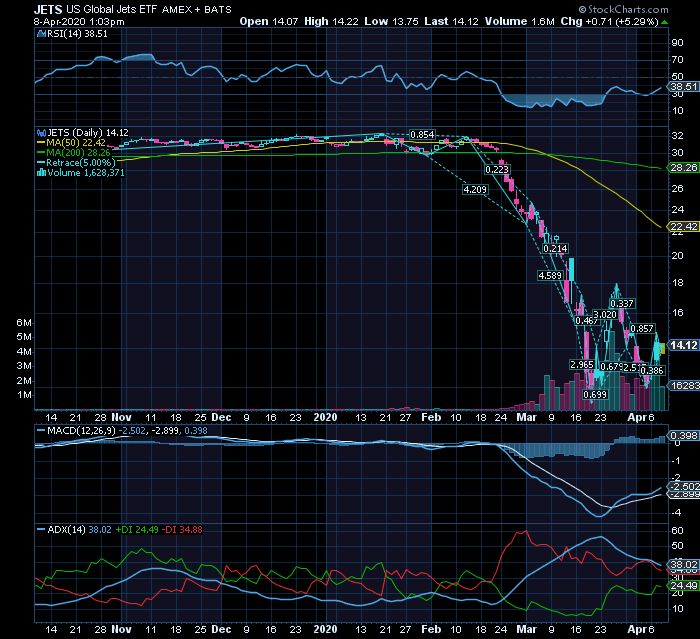Screen dimensions: 700x639
Task: Click the 3.020 retracement label
Action: coord(605,315)
